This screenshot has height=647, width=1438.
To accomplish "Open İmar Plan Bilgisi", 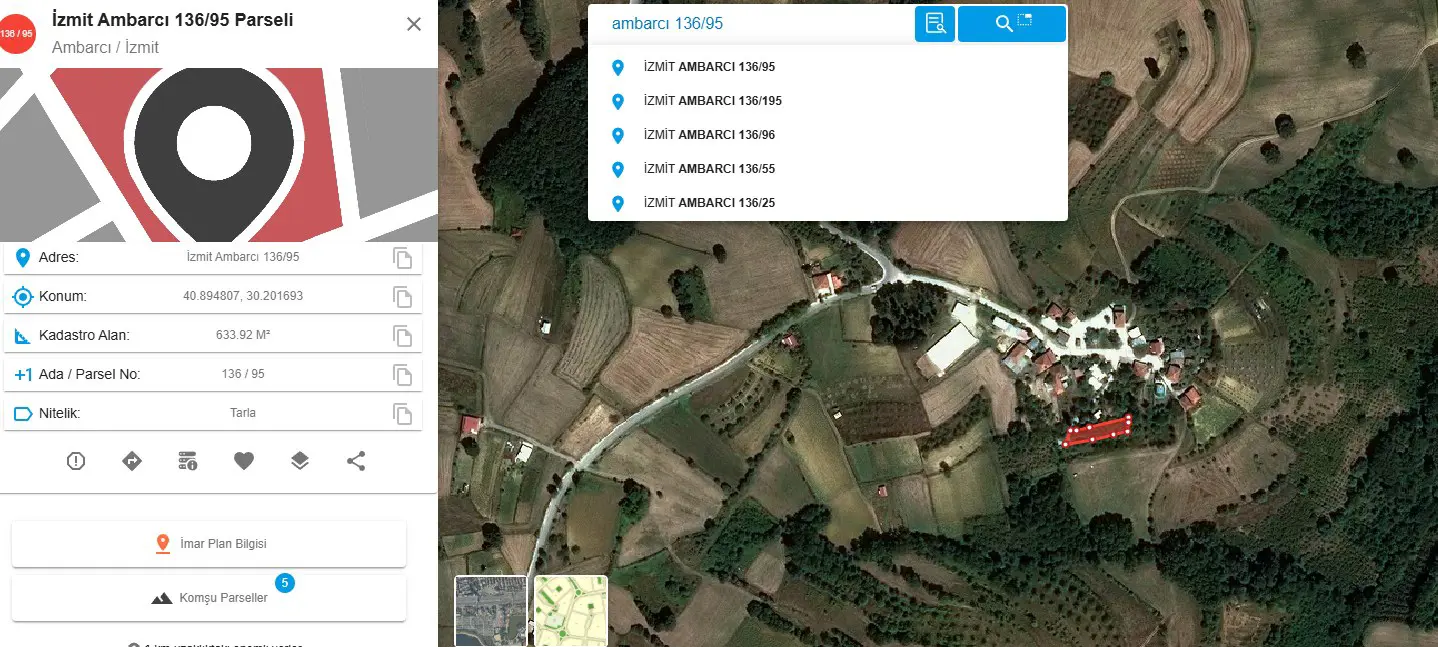I will (x=209, y=544).
